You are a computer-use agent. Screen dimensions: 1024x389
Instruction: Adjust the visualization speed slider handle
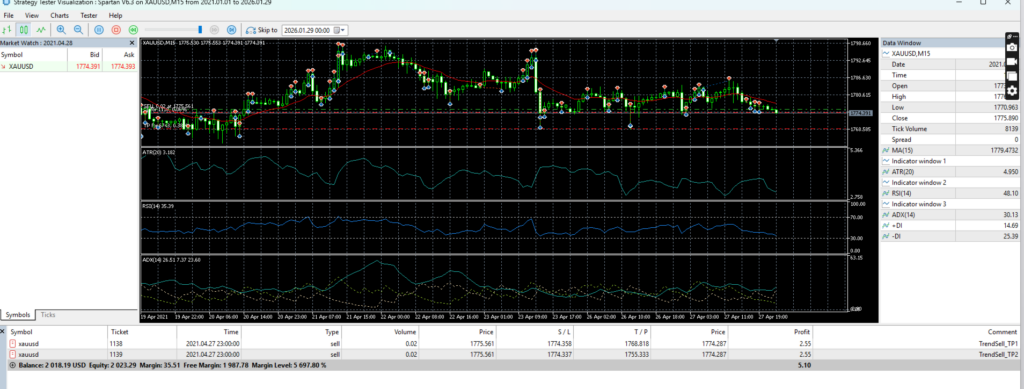click(200, 29)
